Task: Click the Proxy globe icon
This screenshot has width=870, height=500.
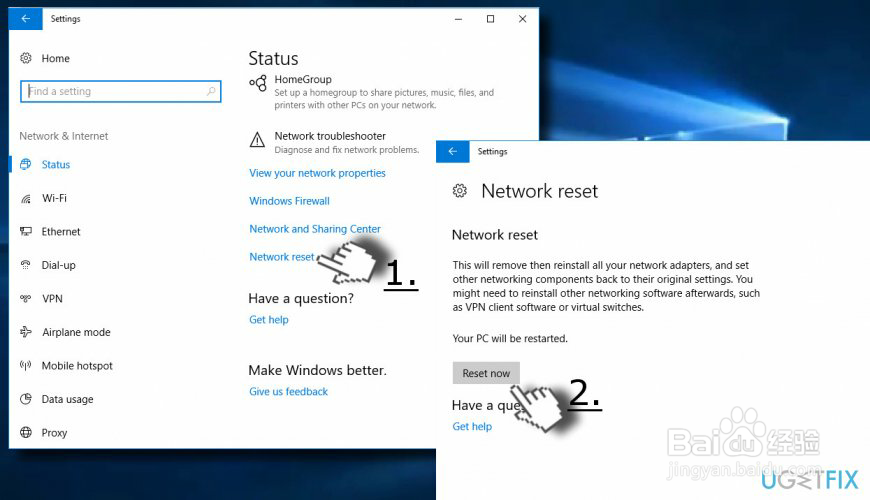Action: coord(26,432)
